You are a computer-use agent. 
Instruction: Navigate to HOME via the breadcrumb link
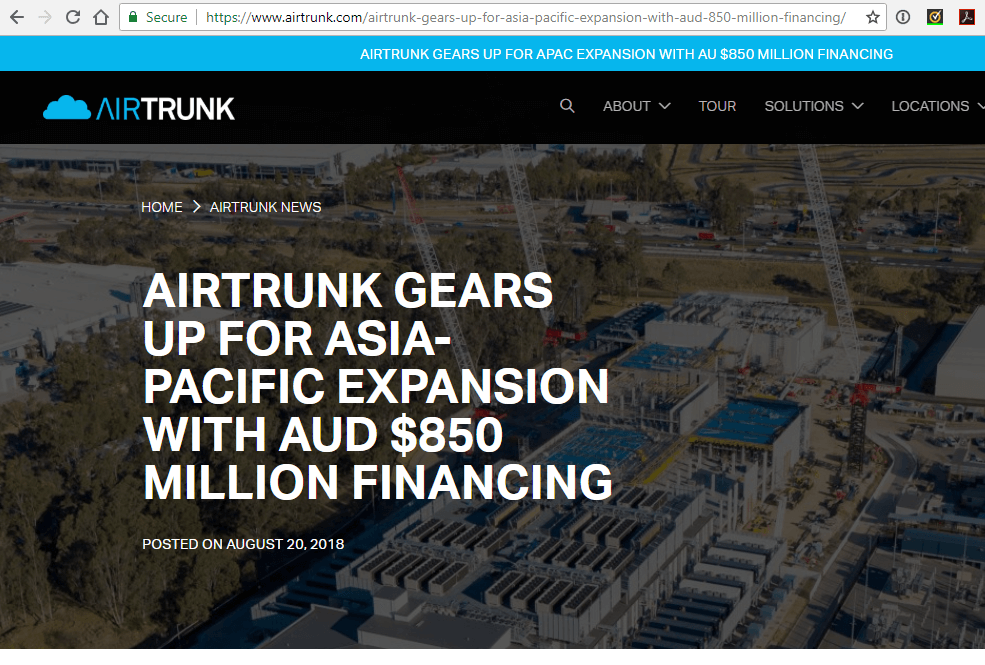pyautogui.click(x=162, y=207)
